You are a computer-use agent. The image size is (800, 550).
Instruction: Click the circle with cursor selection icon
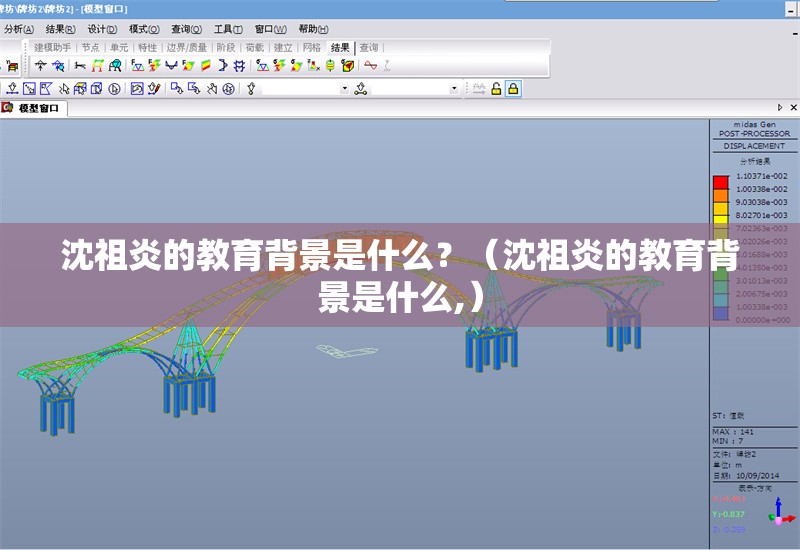[115, 89]
